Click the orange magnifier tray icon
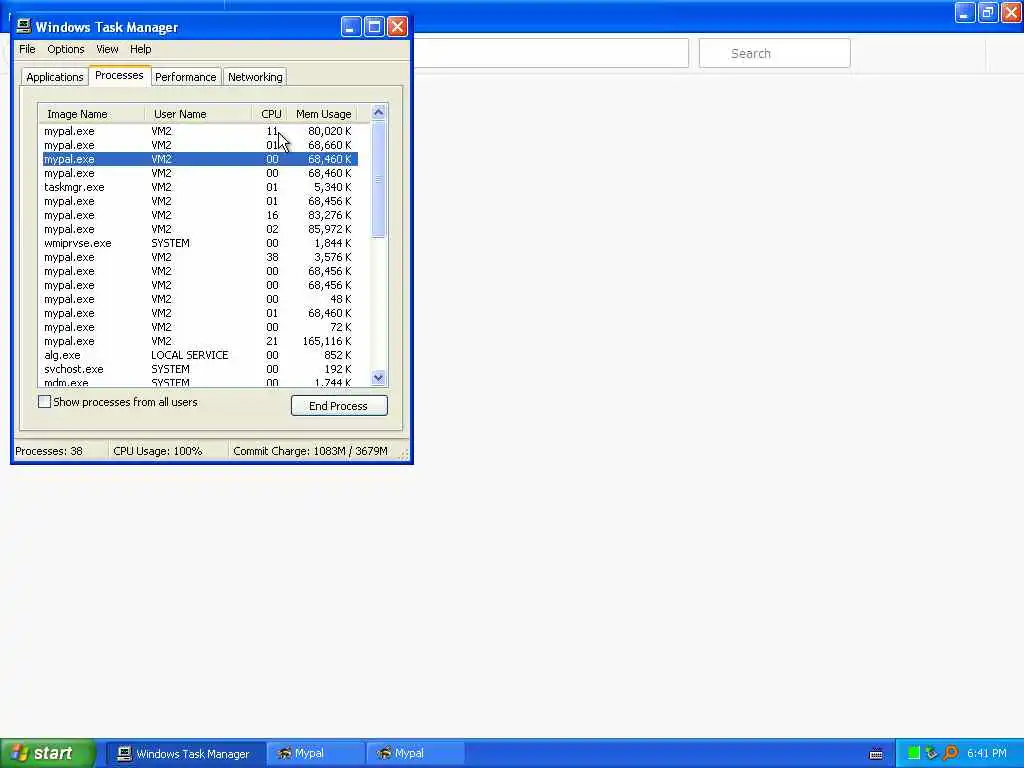 coord(950,753)
